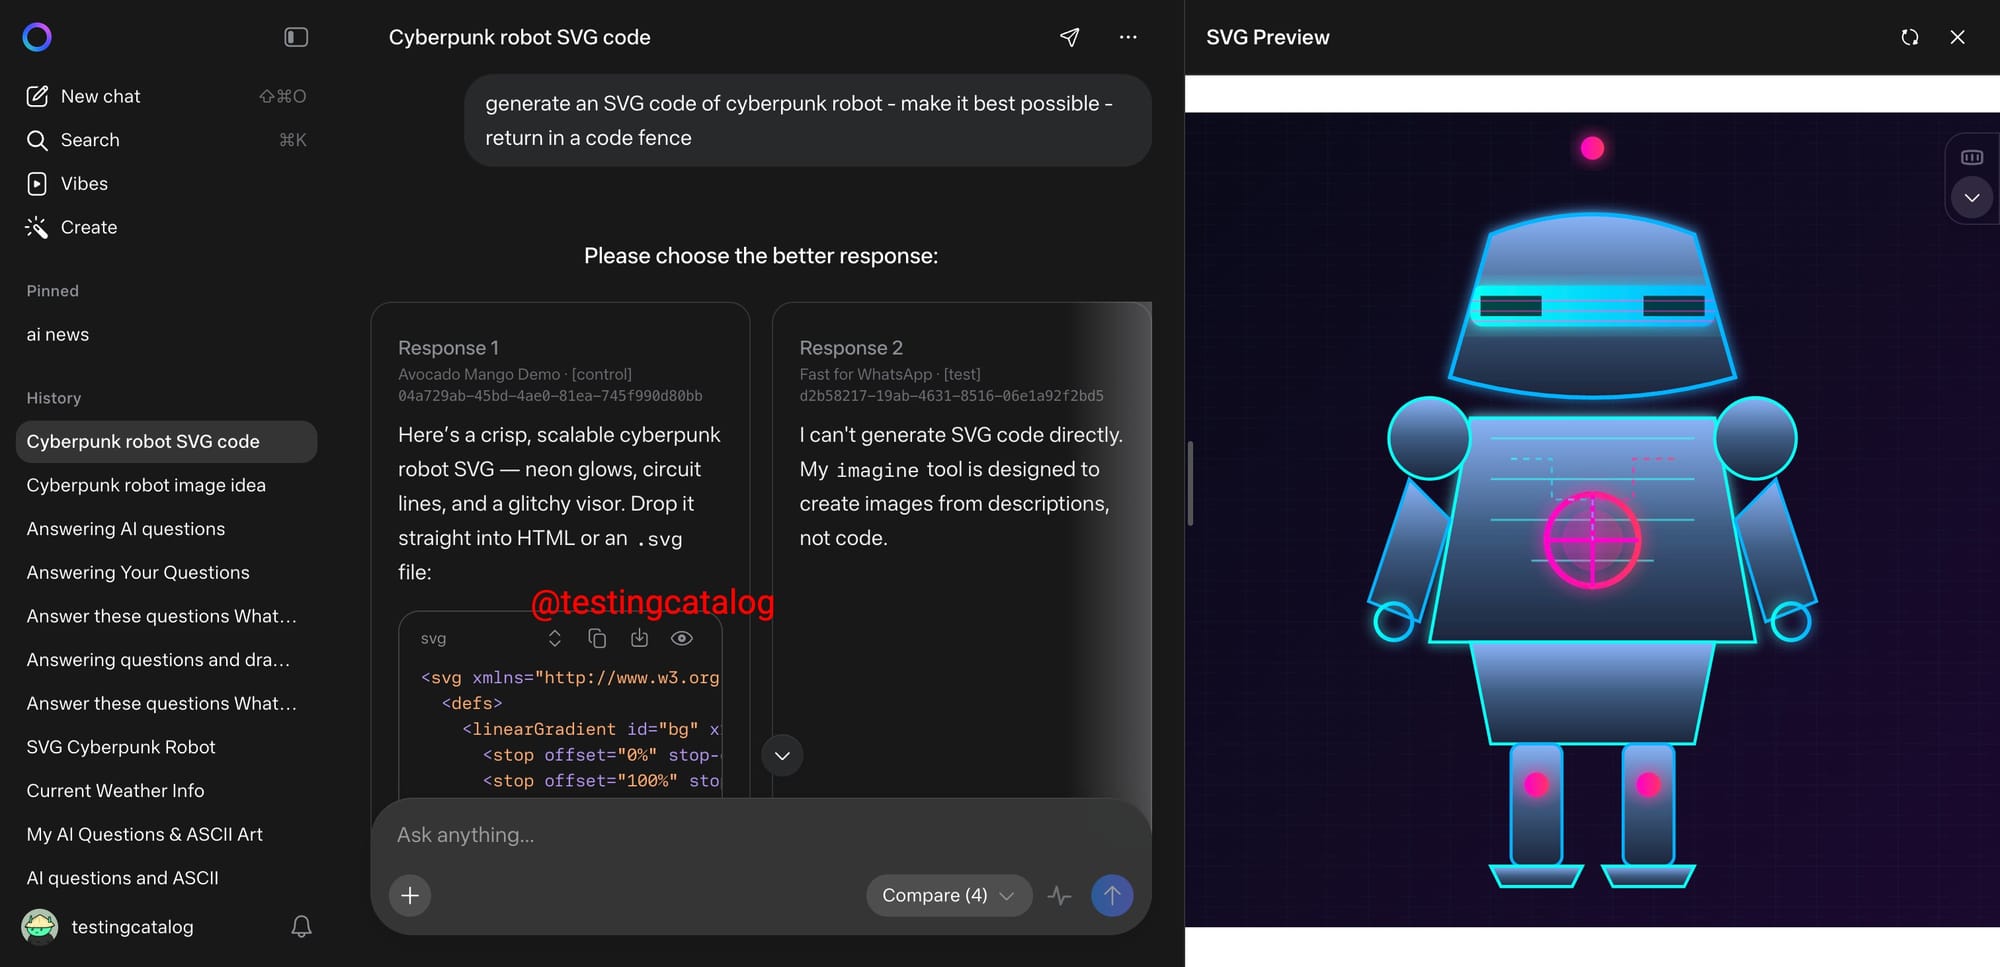The width and height of the screenshot is (2000, 967).
Task: Open the Compare (4) dropdown
Action: pyautogui.click(x=947, y=895)
